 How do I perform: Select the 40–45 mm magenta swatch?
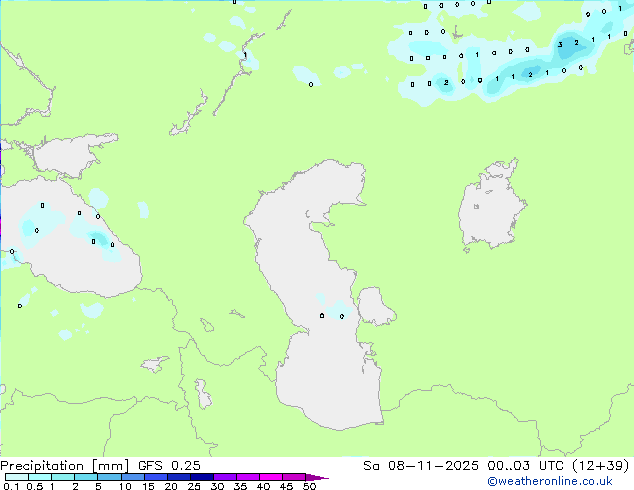271,477
